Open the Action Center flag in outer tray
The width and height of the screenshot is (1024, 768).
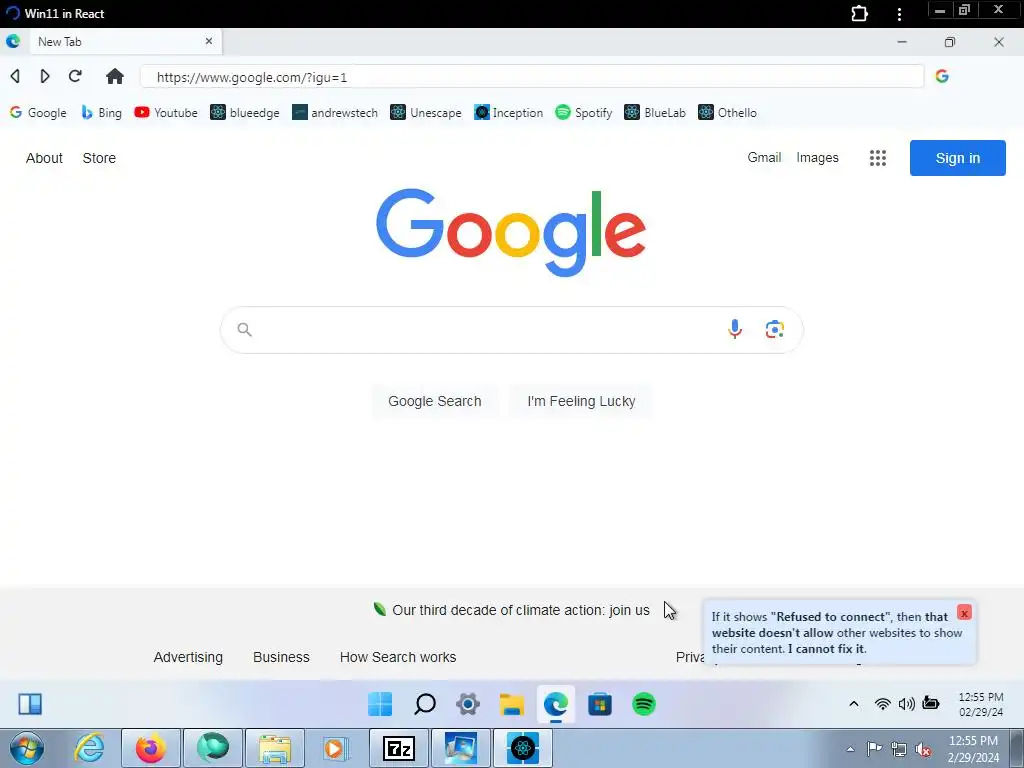(x=874, y=749)
